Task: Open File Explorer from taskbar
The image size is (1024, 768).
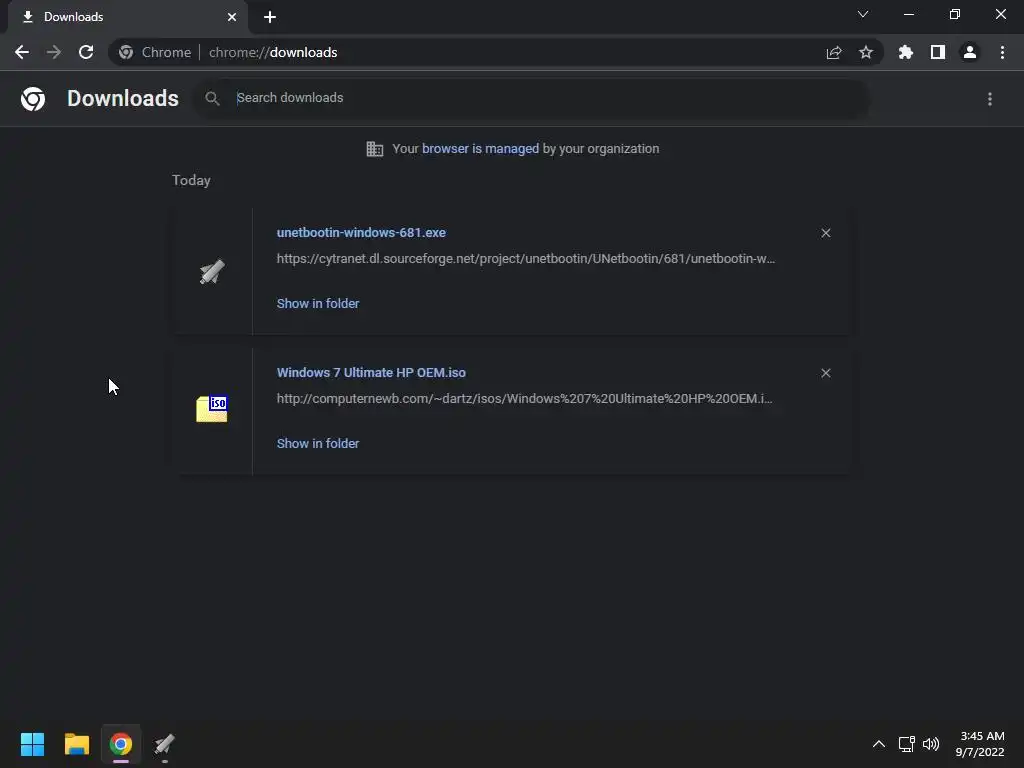Action: pyautogui.click(x=76, y=744)
